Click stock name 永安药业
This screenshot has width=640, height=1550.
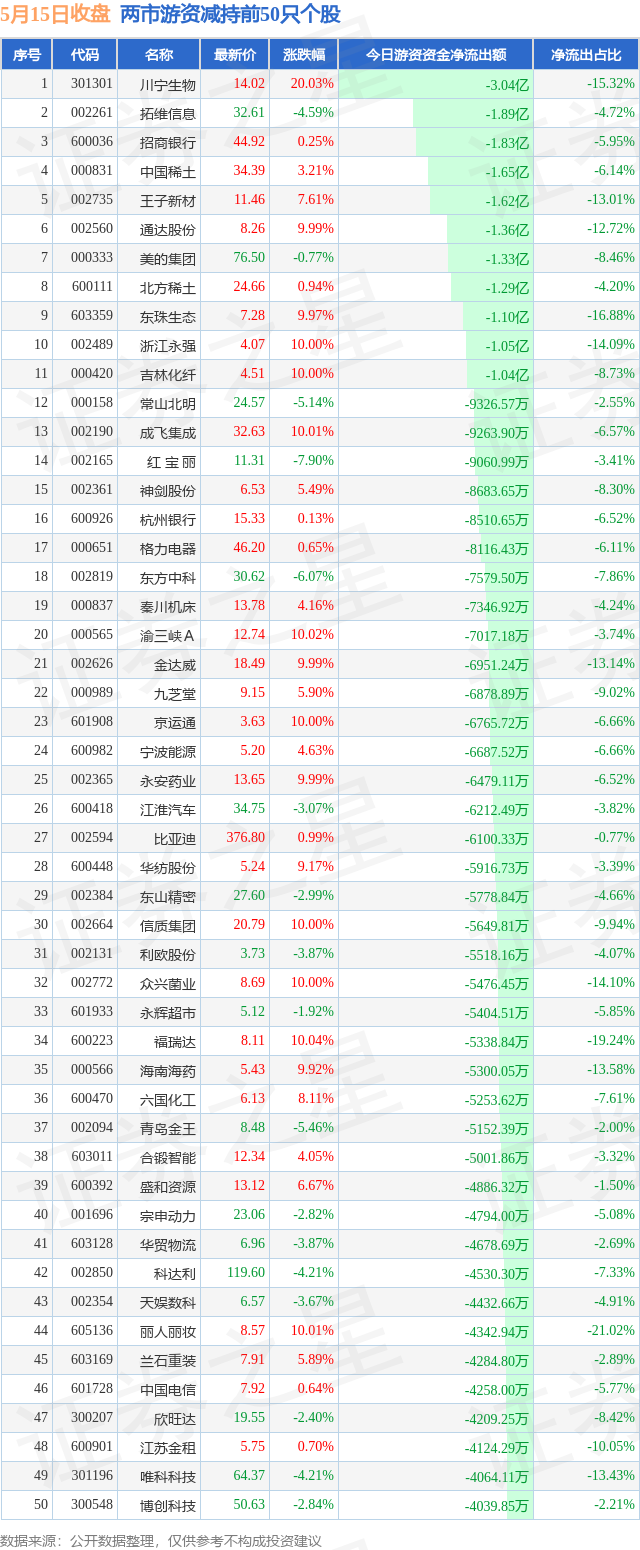168,780
